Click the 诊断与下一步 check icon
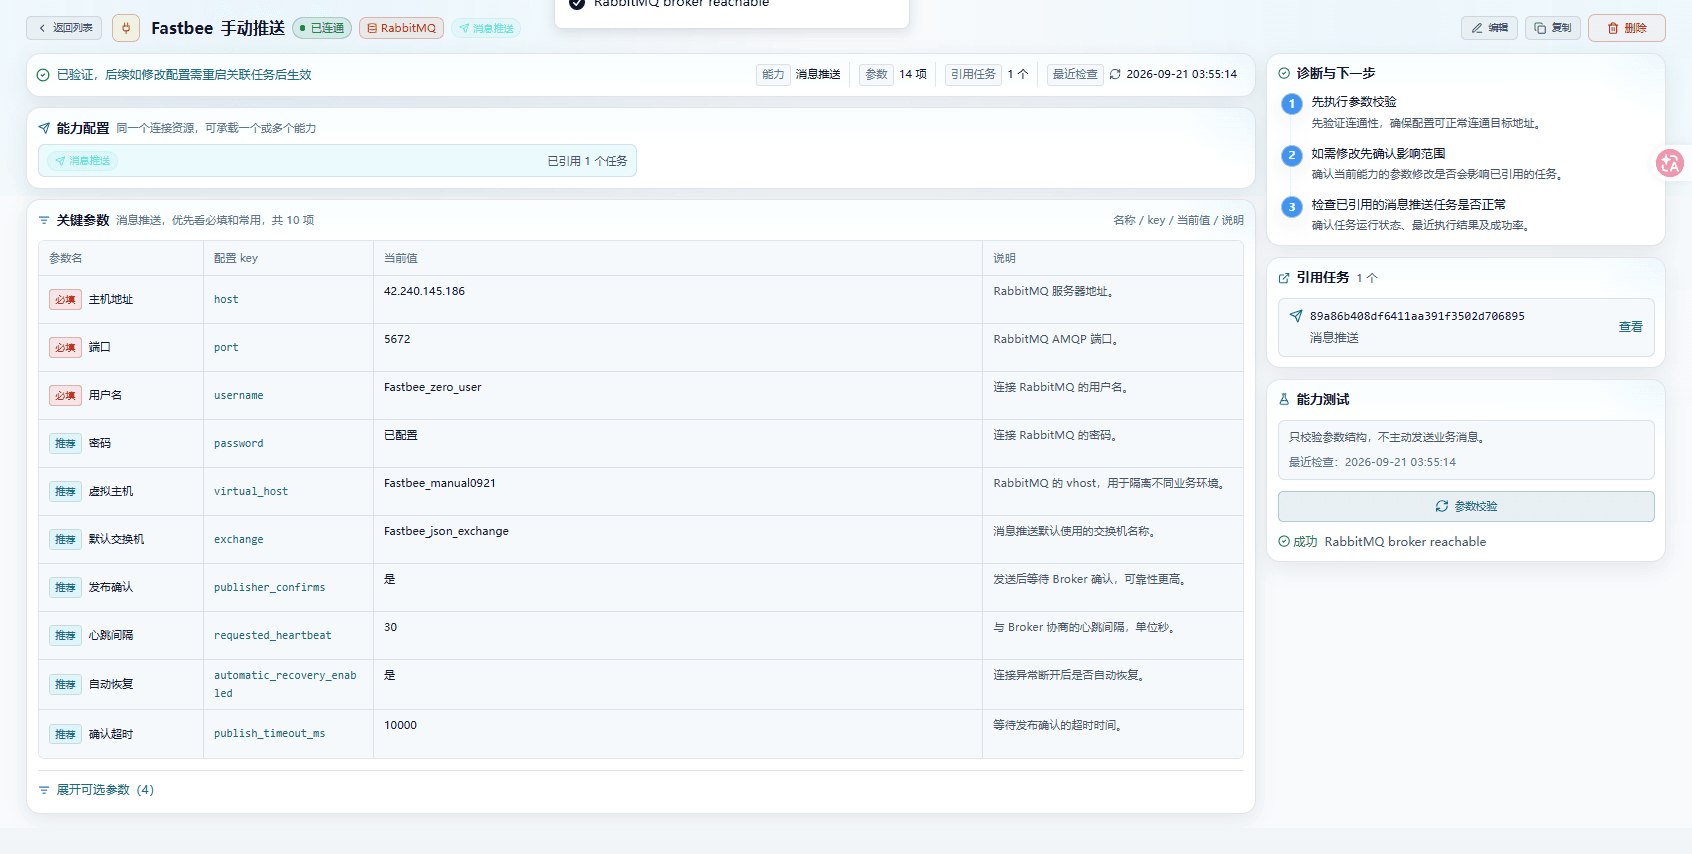Image resolution: width=1692 pixels, height=854 pixels. pos(1284,73)
